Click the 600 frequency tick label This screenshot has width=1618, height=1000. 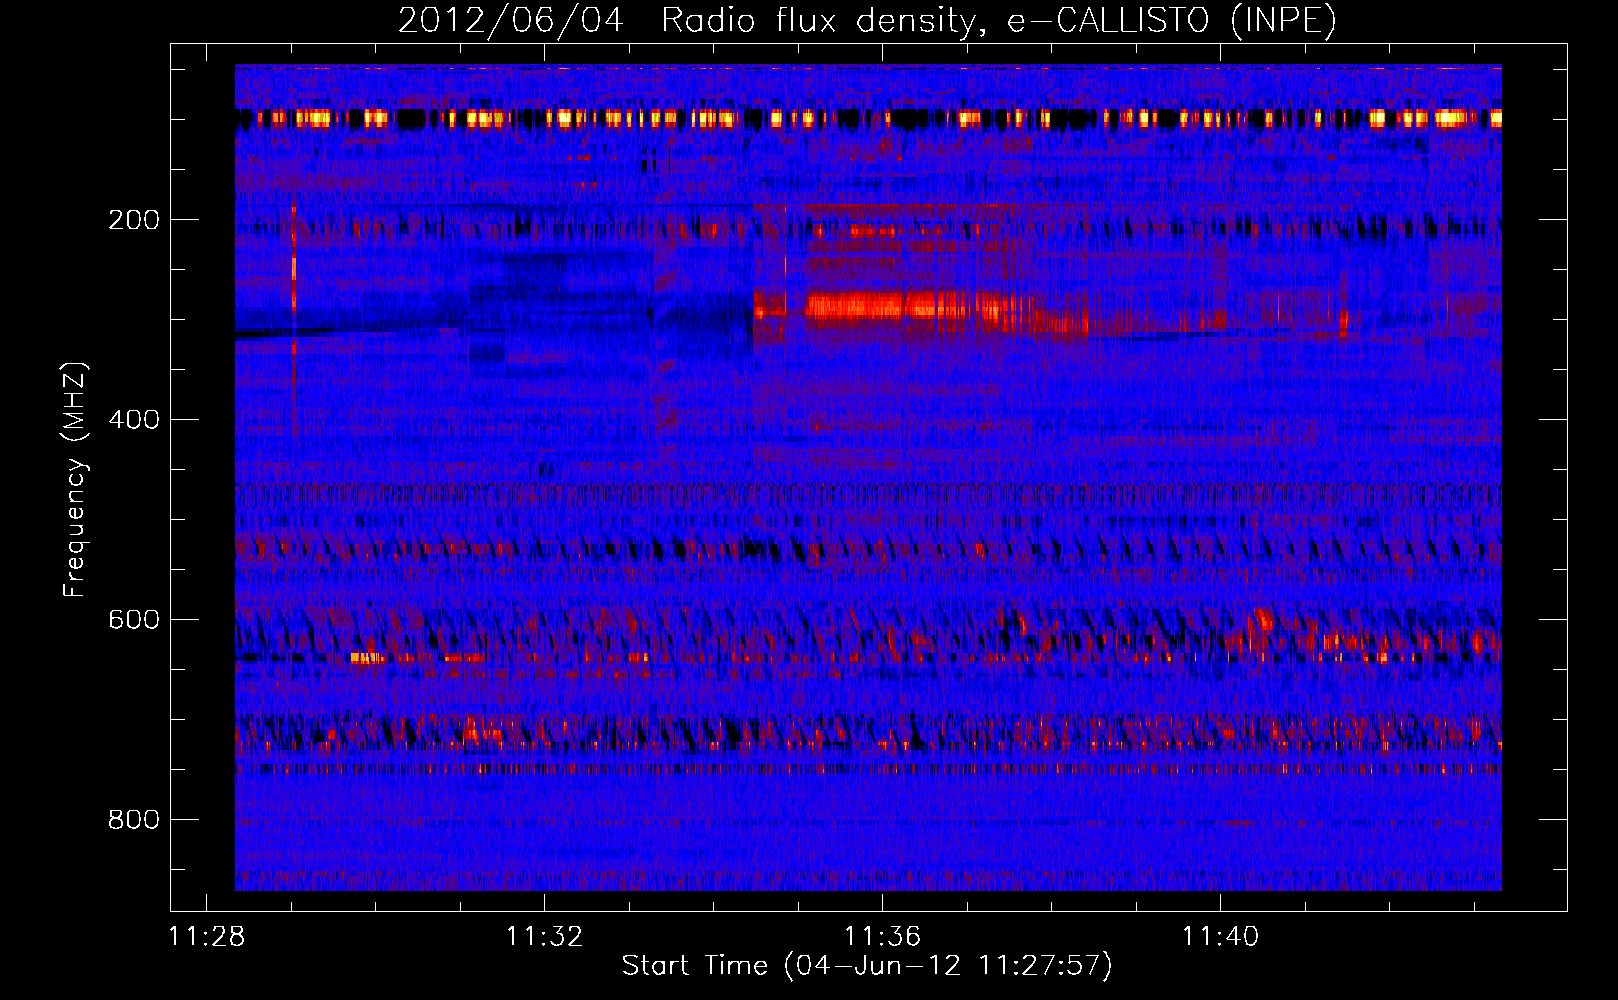tap(134, 620)
